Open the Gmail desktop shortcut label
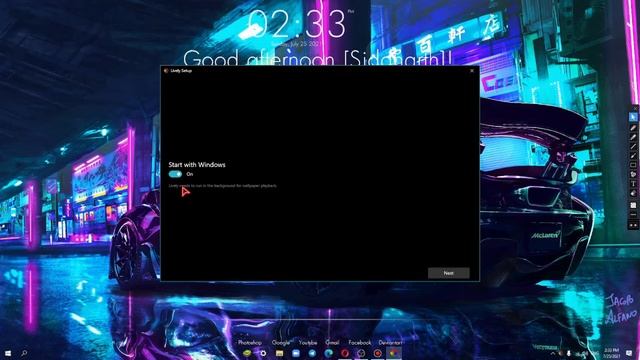 pyautogui.click(x=332, y=342)
